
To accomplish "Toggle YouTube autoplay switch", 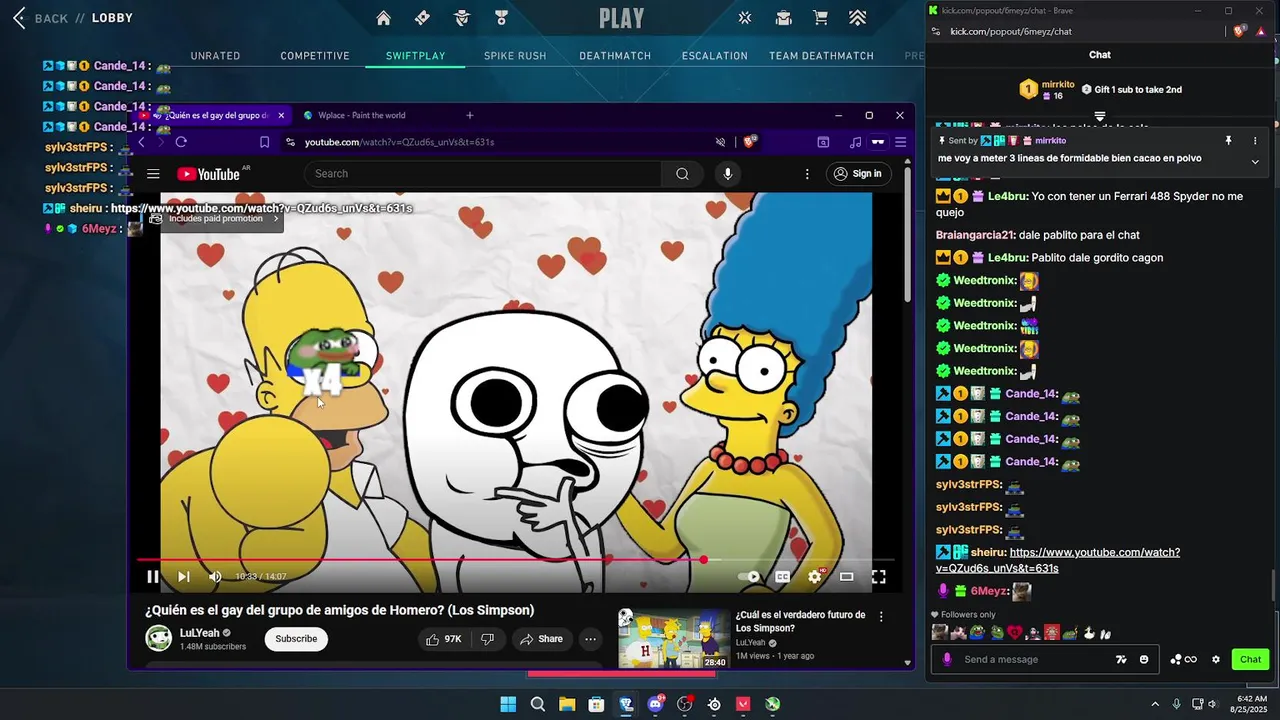I will [749, 577].
